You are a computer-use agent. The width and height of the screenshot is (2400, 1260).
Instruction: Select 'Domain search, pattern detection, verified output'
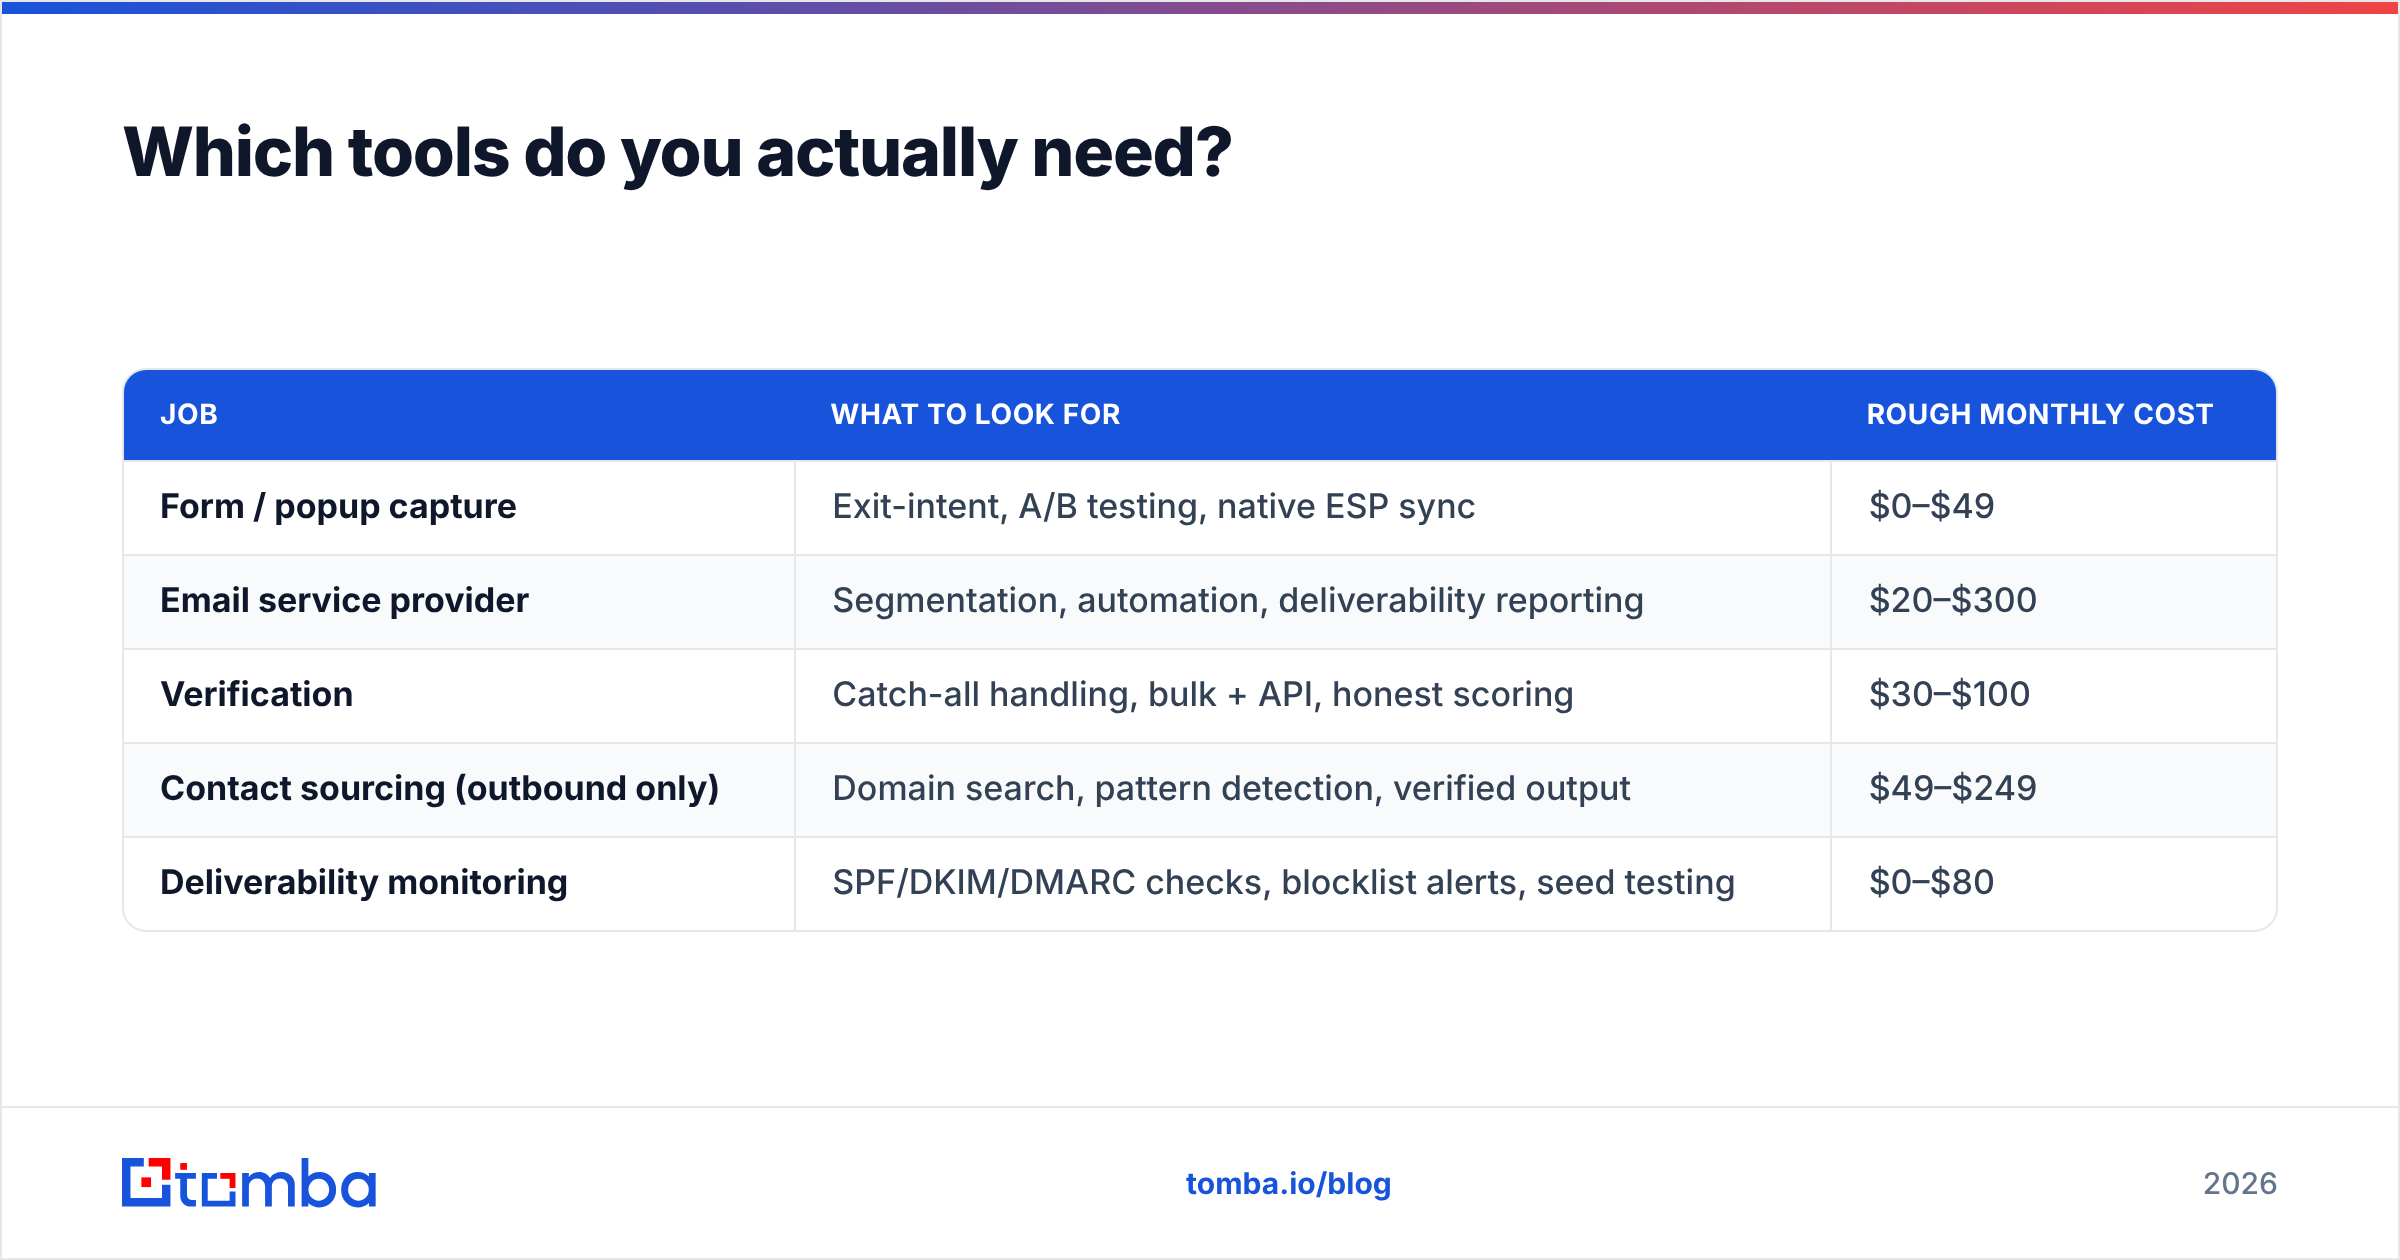(1231, 788)
